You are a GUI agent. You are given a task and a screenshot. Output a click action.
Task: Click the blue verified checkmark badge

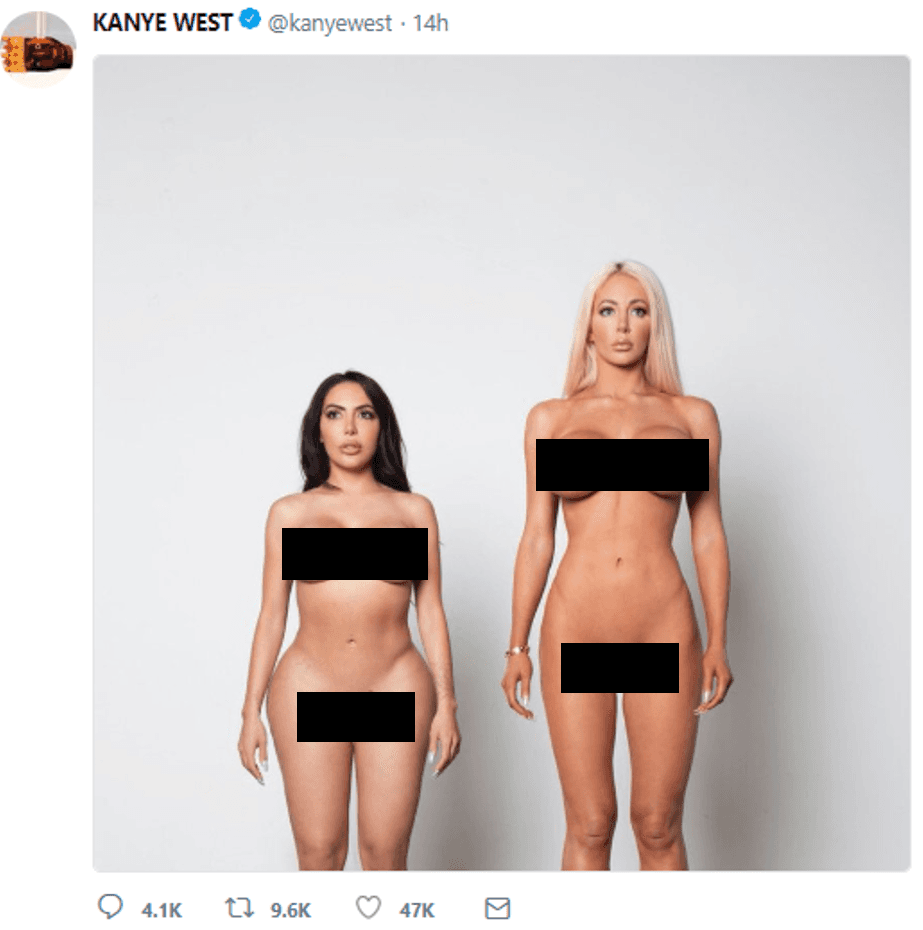click(250, 19)
